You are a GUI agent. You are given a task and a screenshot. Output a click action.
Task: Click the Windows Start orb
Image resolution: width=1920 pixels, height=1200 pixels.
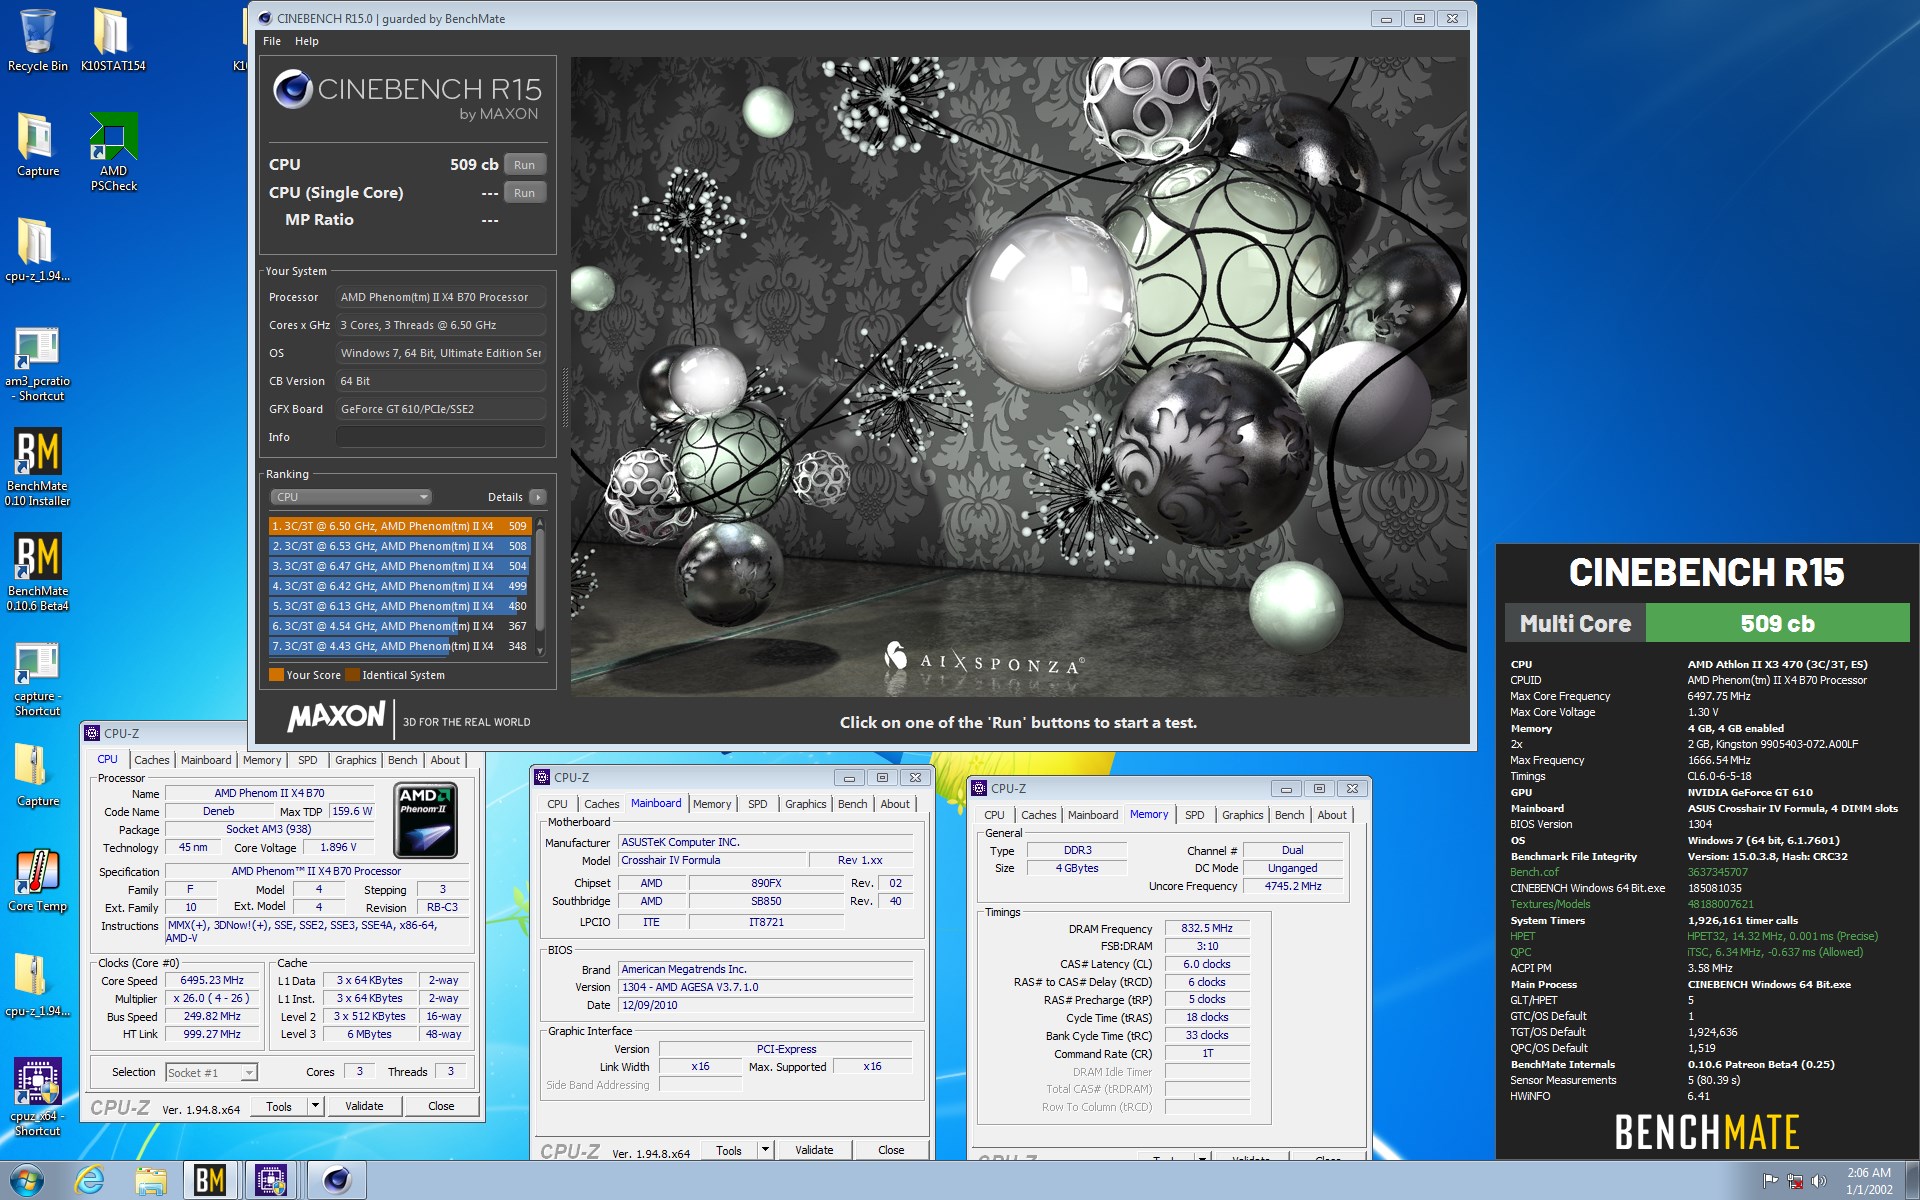point(27,1180)
